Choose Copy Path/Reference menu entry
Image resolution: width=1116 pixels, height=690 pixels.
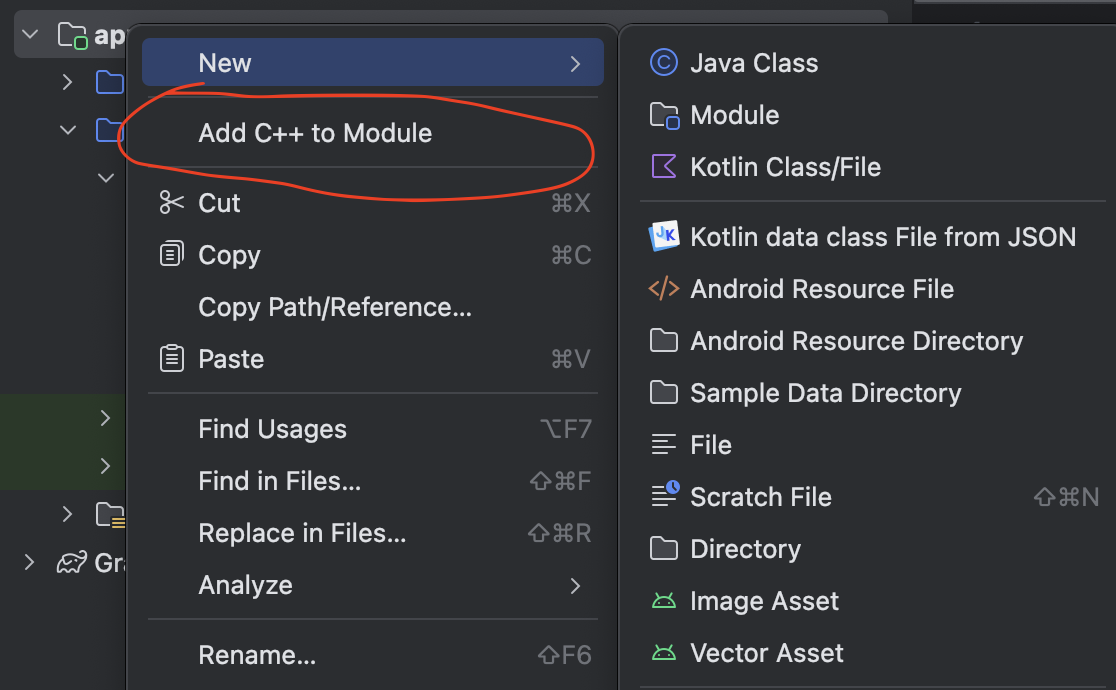tap(335, 307)
